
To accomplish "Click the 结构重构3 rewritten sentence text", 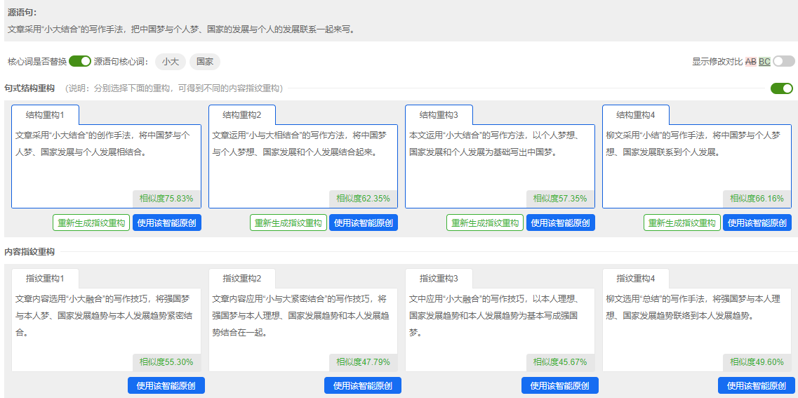I will click(494, 144).
